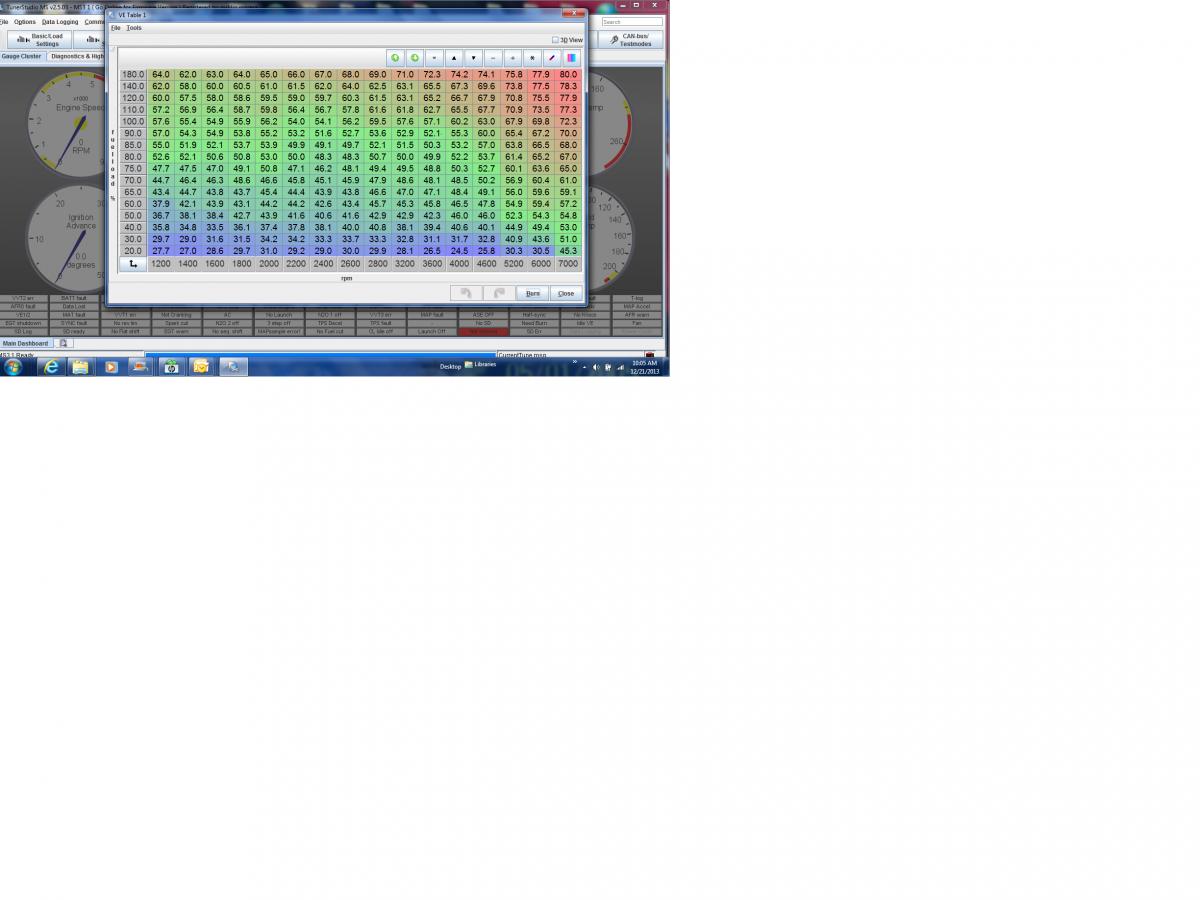
Task: Click the BATT fault indicator
Action: tap(74, 298)
